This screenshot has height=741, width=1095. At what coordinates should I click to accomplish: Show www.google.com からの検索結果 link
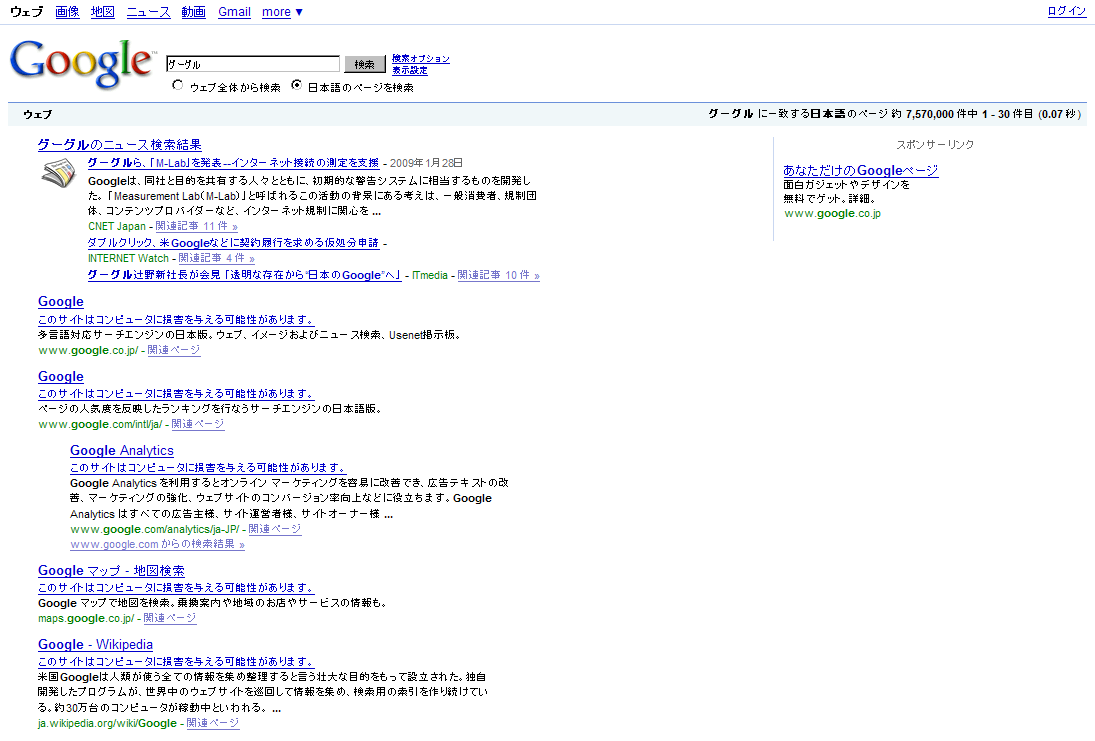157,545
